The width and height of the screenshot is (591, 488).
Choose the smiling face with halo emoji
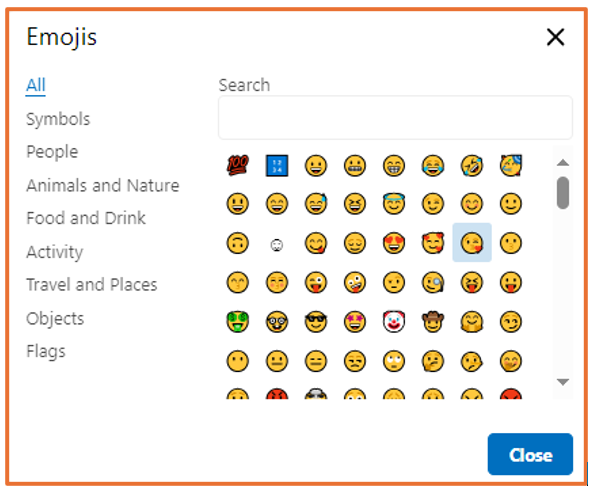tap(393, 203)
